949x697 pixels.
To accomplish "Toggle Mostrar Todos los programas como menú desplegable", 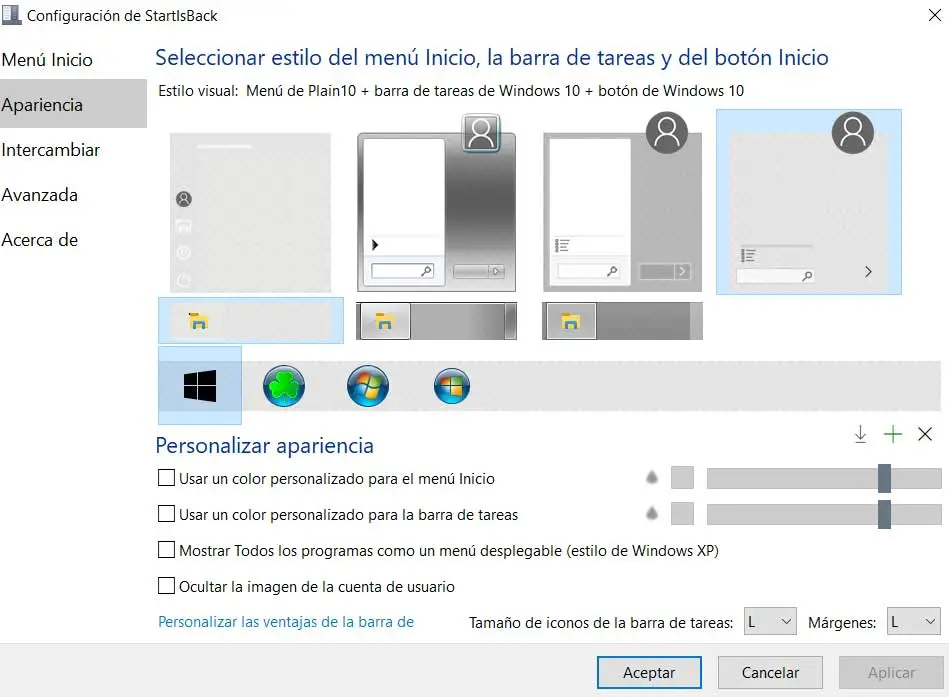I will pyautogui.click(x=166, y=550).
